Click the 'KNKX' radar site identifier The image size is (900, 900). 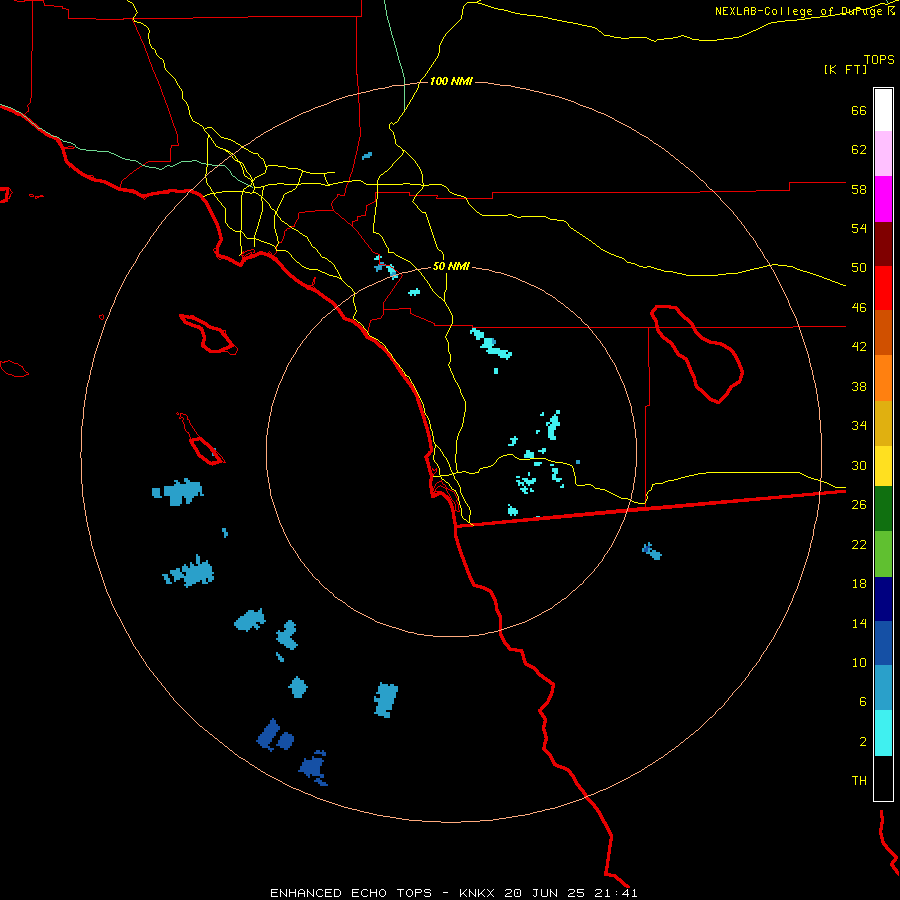point(478,893)
